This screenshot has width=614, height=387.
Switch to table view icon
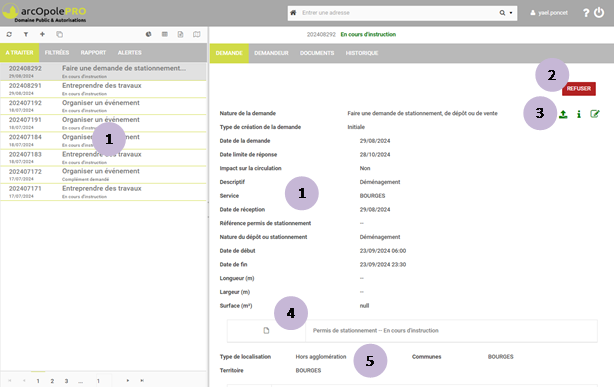[165, 34]
